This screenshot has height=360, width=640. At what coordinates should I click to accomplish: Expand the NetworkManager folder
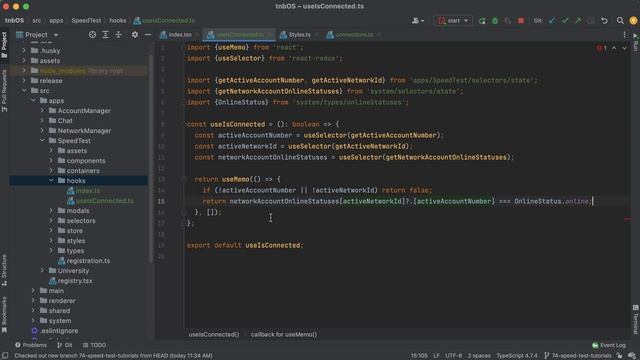coord(42,131)
